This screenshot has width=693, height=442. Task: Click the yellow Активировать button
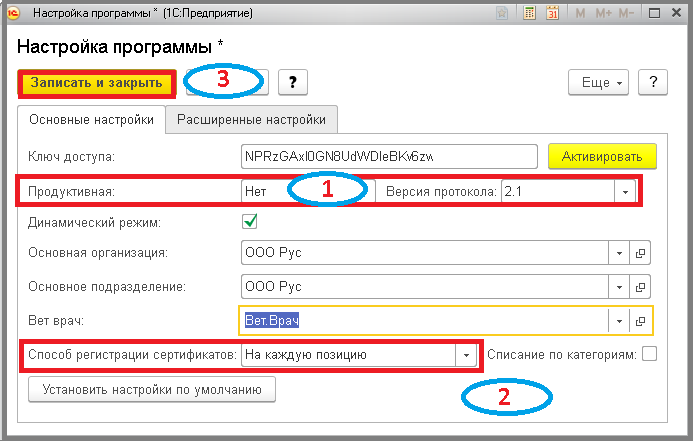(602, 156)
